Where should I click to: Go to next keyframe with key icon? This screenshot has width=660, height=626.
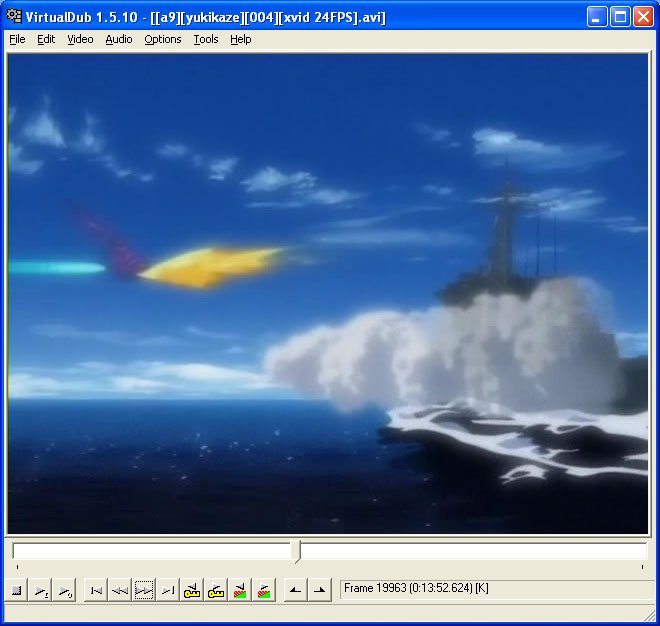(216, 591)
